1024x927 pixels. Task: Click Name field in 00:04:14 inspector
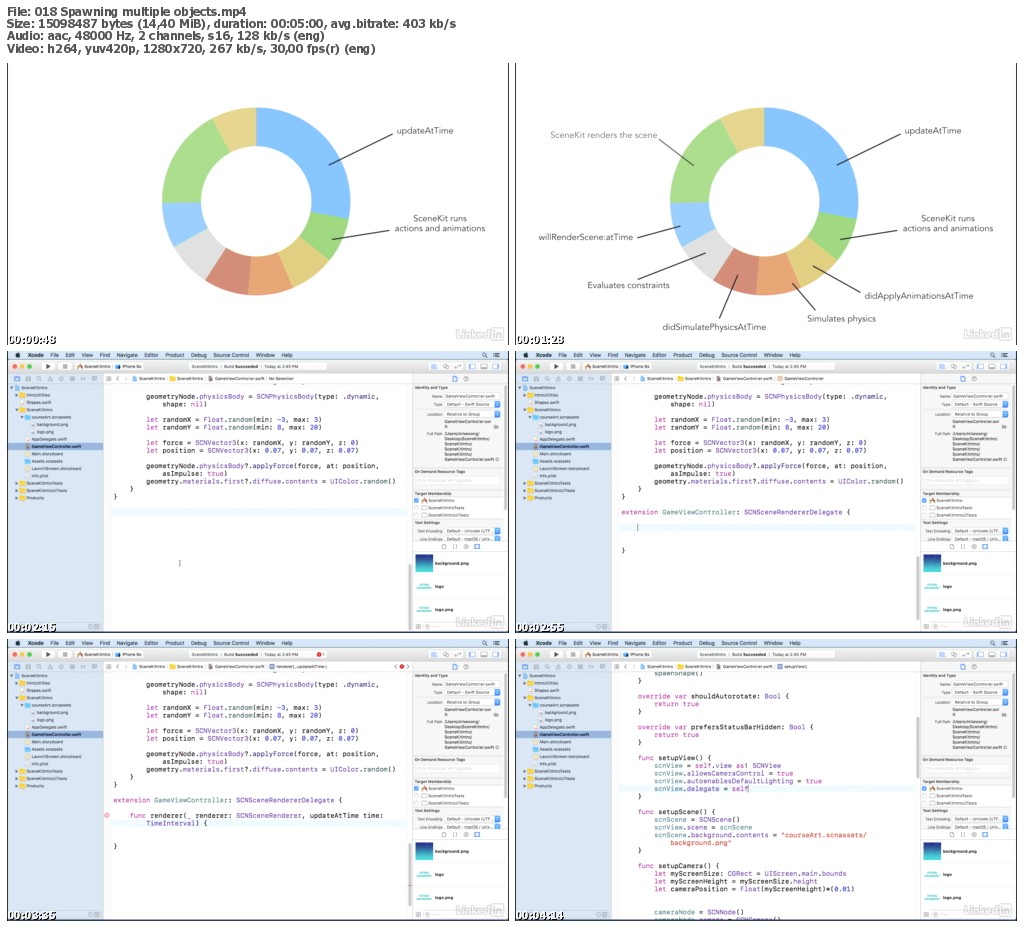pos(979,684)
